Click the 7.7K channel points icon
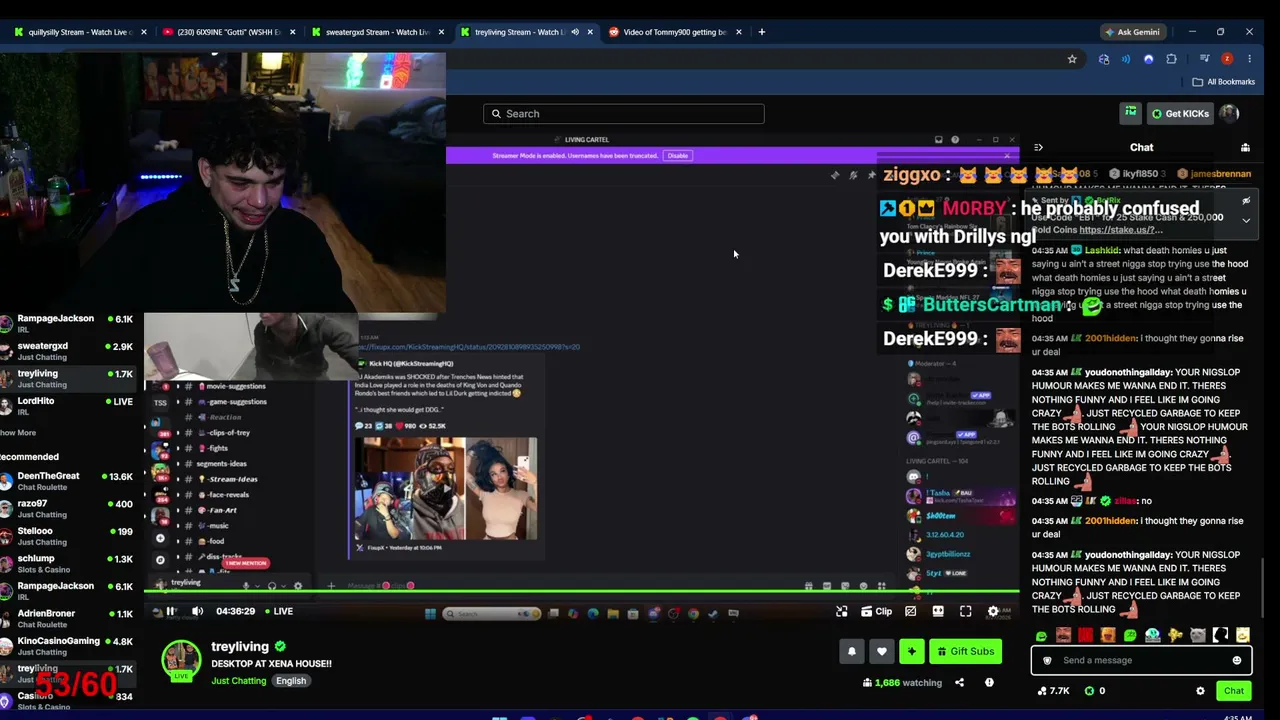Viewport: 1280px width, 720px height. coord(1042,691)
